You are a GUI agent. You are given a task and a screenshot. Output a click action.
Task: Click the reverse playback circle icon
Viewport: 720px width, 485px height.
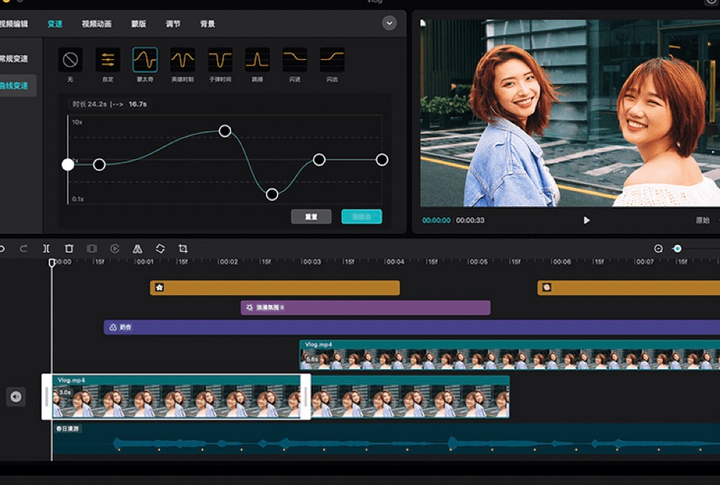point(115,248)
